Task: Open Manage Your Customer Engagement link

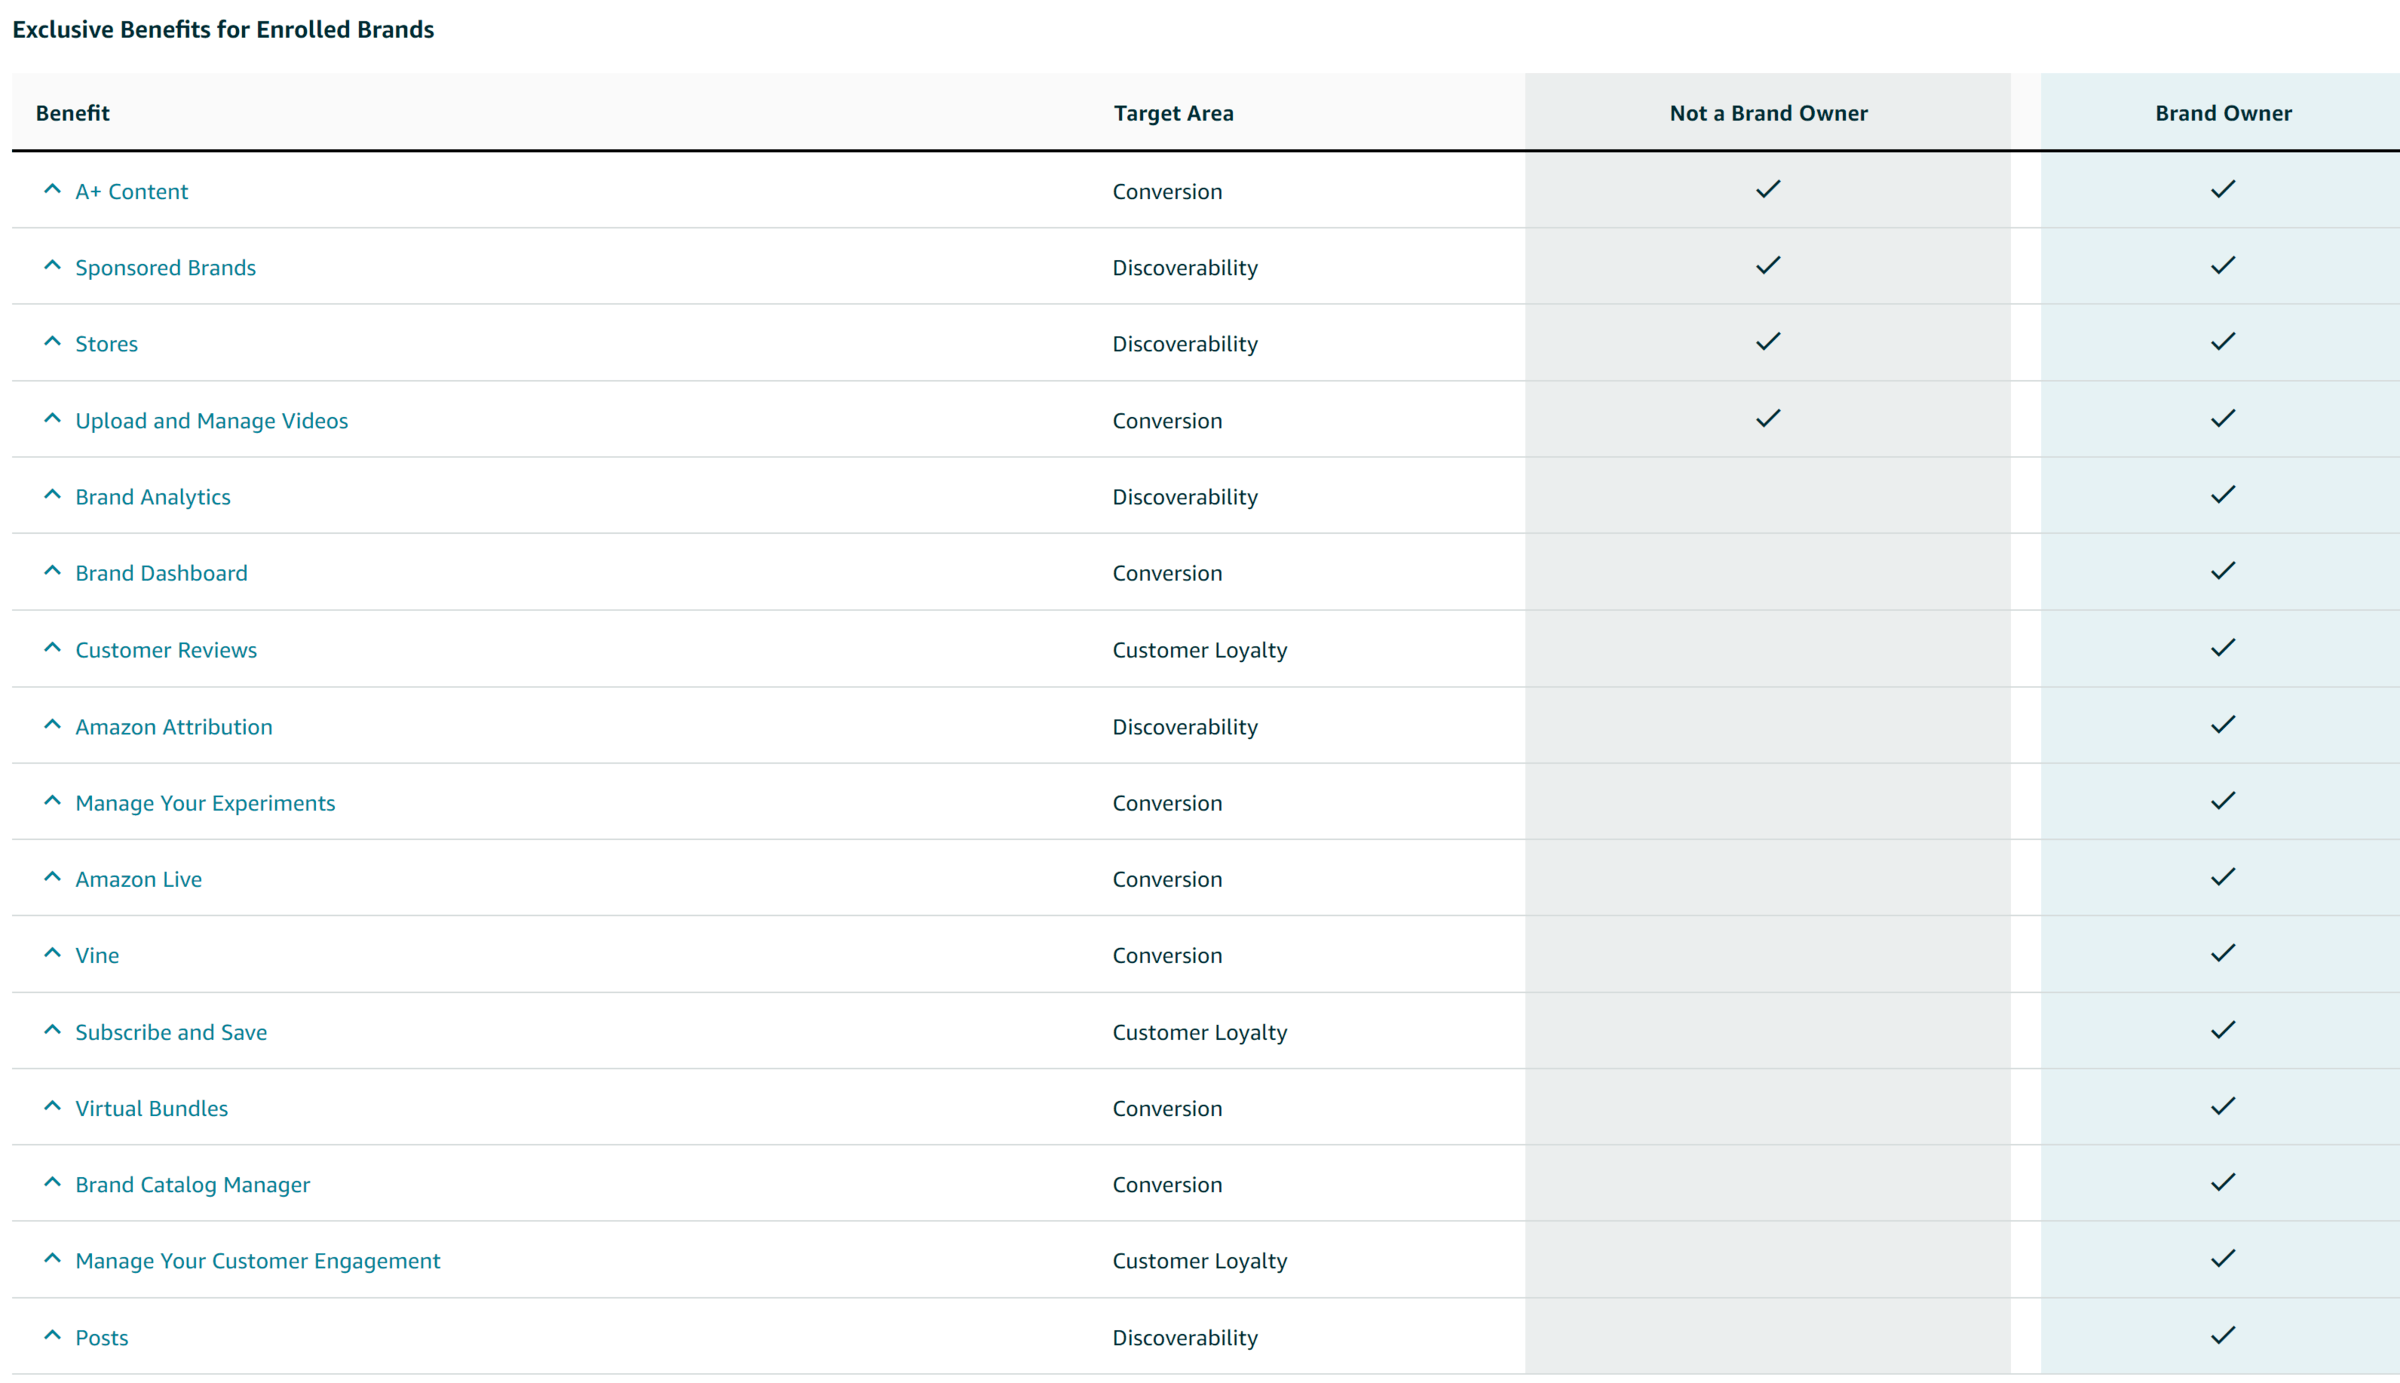Action: pyautogui.click(x=258, y=1261)
